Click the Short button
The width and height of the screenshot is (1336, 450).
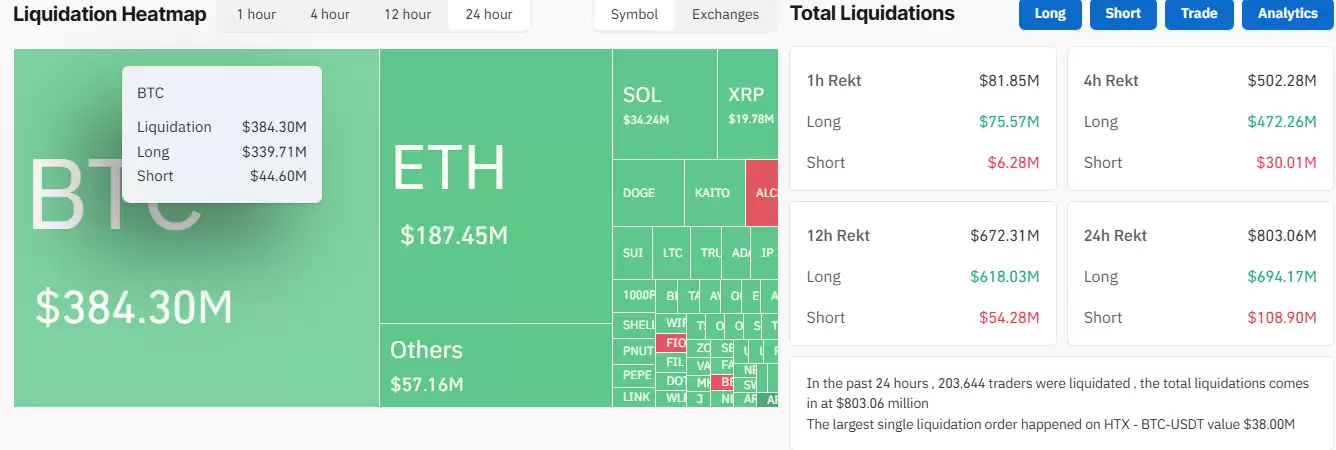1123,13
